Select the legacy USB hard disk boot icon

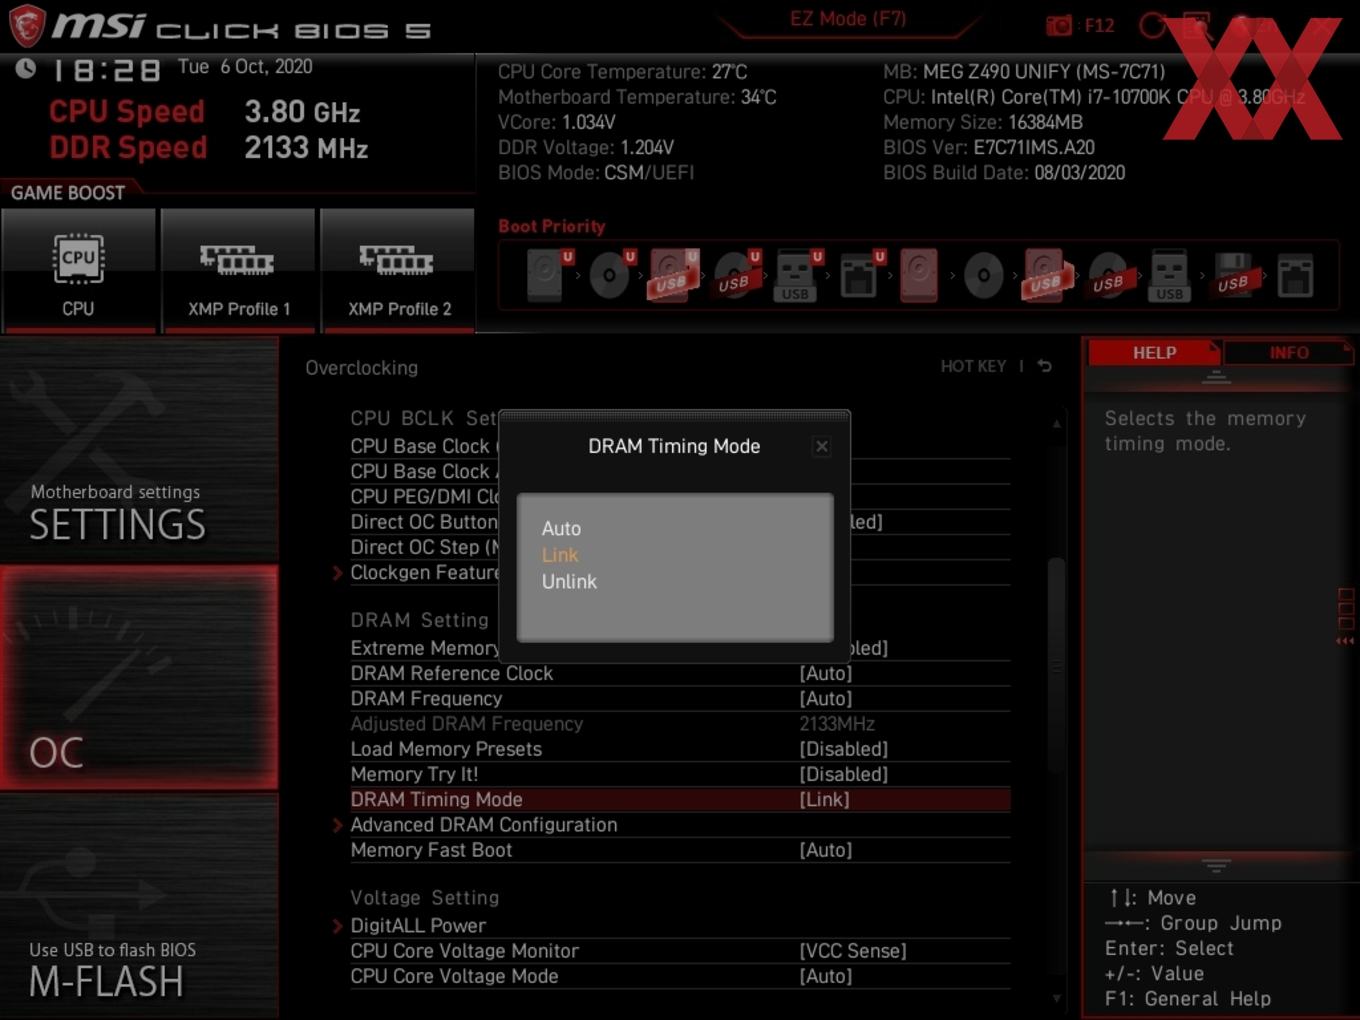click(x=1045, y=275)
